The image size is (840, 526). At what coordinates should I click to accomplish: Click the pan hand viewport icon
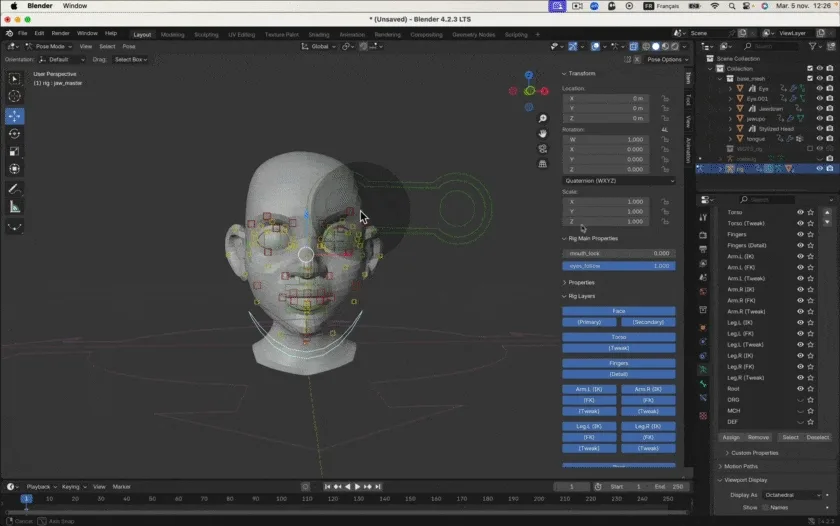click(x=543, y=133)
